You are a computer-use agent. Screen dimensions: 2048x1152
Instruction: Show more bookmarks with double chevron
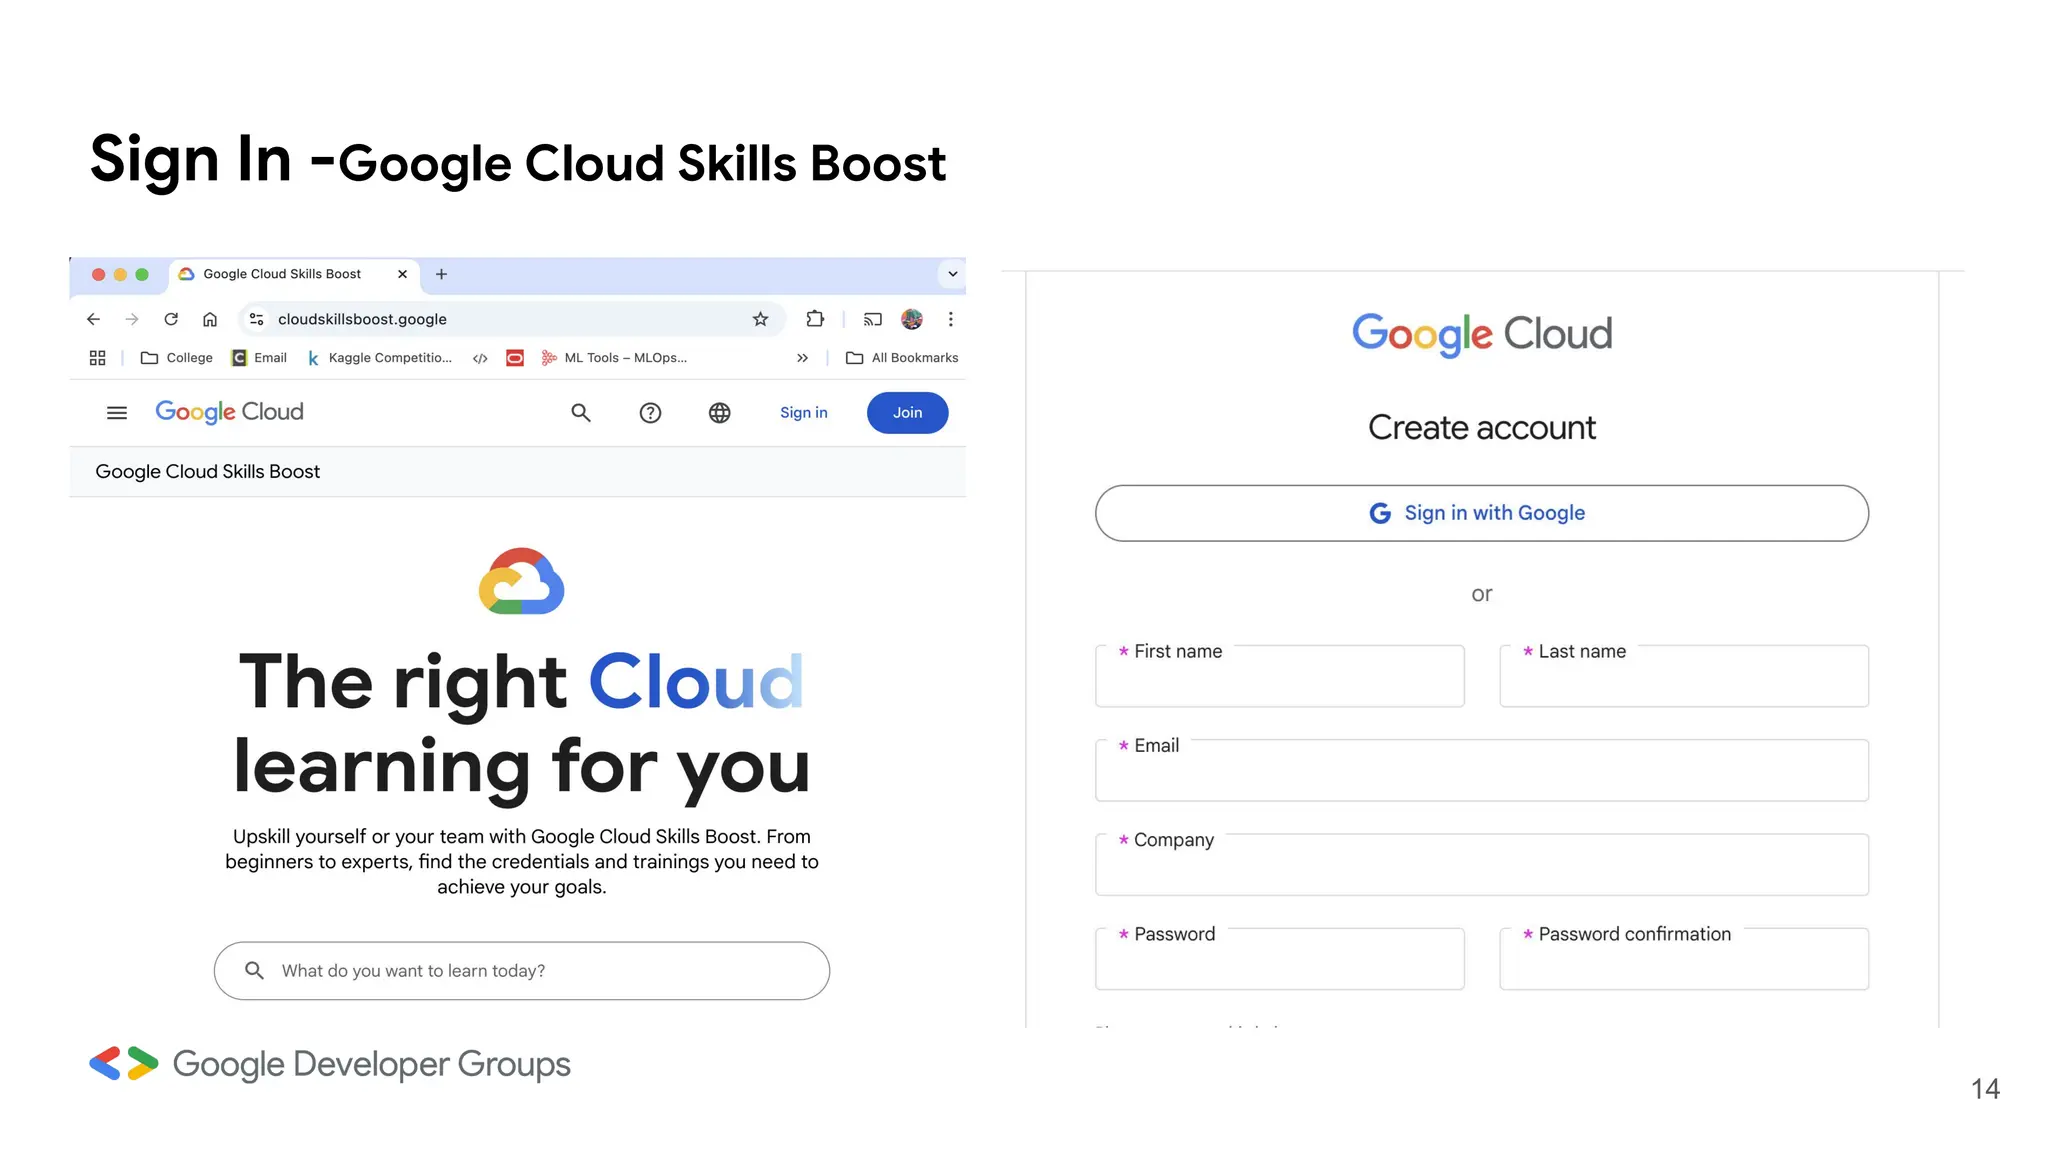coord(802,358)
